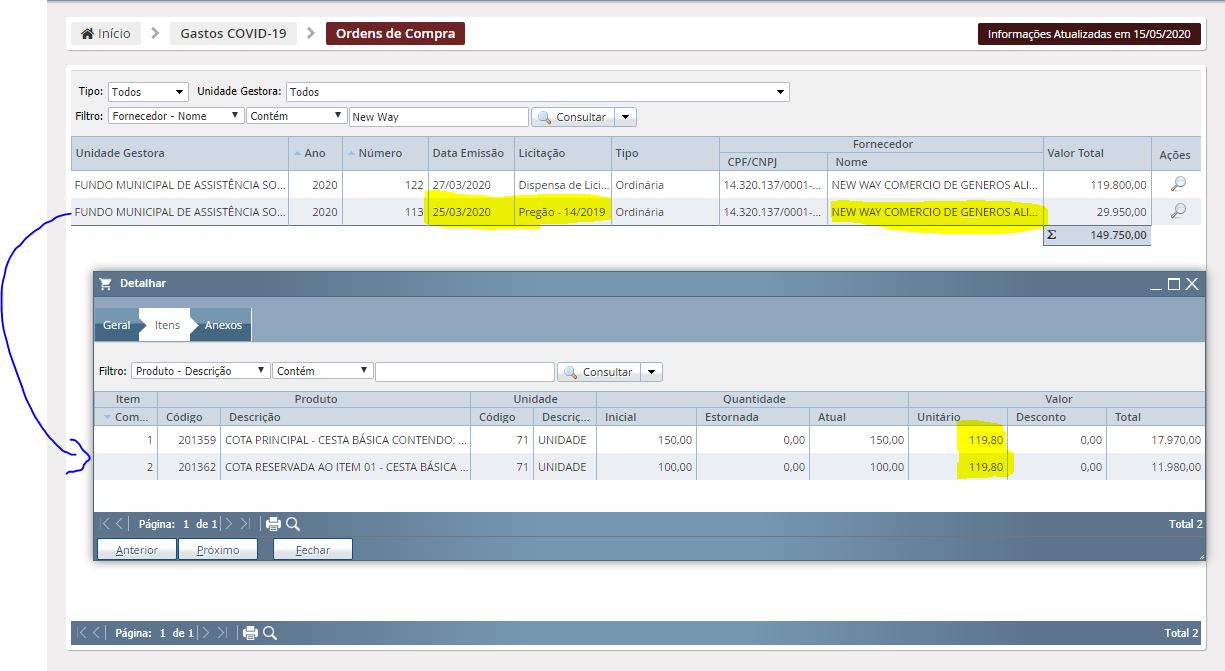Open the Tipo dropdown set to Todos

click(x=147, y=92)
